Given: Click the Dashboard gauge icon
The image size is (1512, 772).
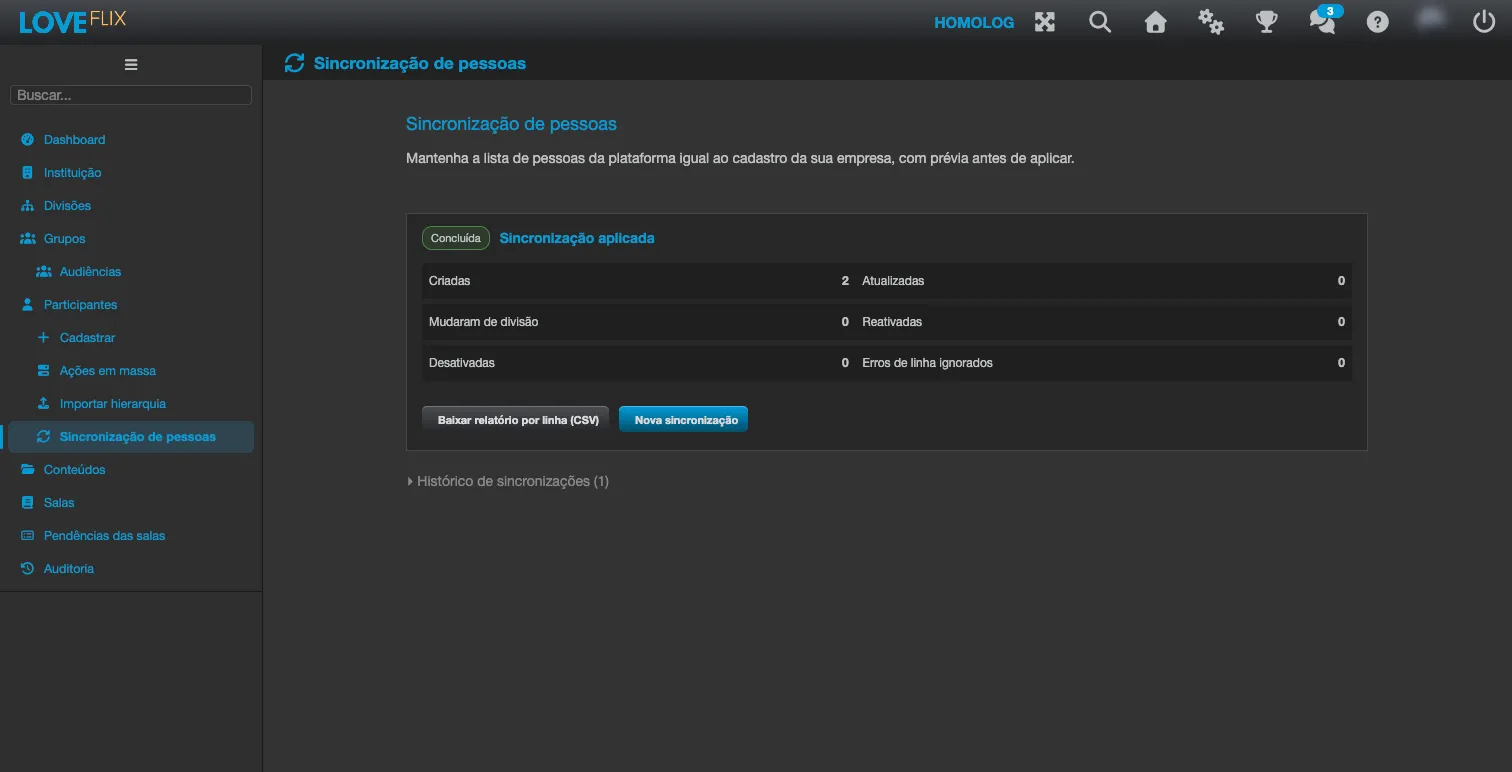Looking at the screenshot, I should (28, 140).
